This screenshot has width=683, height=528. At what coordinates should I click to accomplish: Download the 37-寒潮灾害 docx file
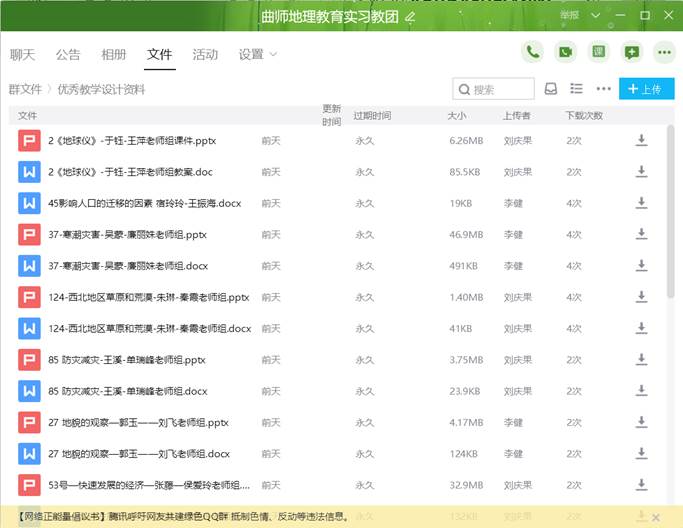641,266
